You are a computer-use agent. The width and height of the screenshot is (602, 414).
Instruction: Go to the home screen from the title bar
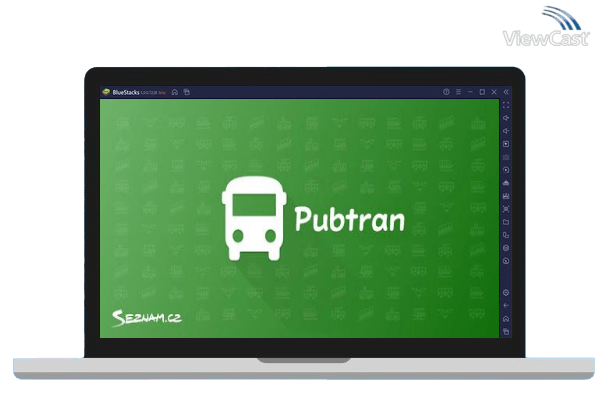[175, 92]
